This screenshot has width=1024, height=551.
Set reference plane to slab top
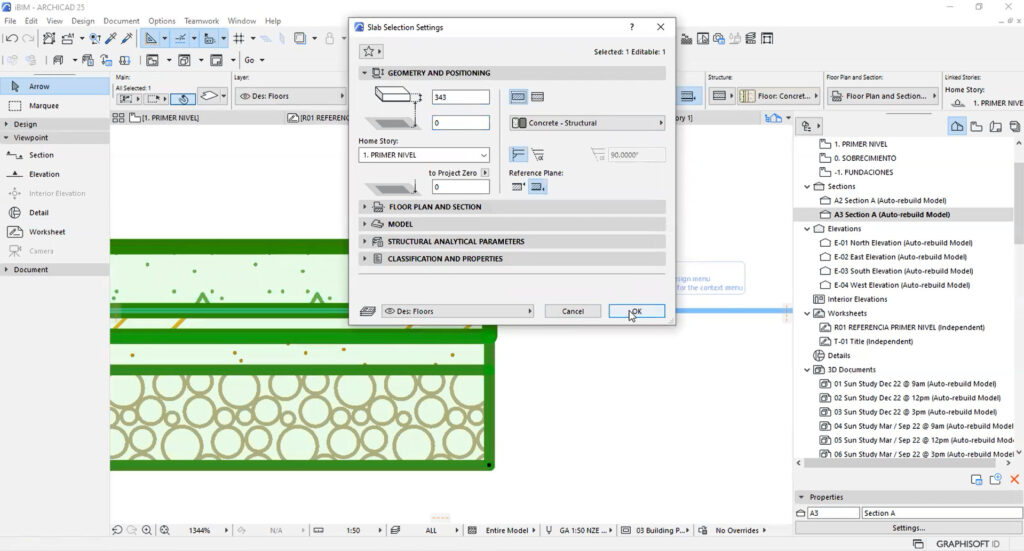[518, 187]
